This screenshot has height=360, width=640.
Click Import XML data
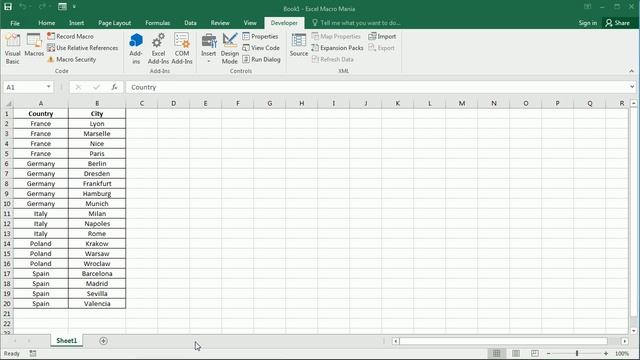point(382,36)
